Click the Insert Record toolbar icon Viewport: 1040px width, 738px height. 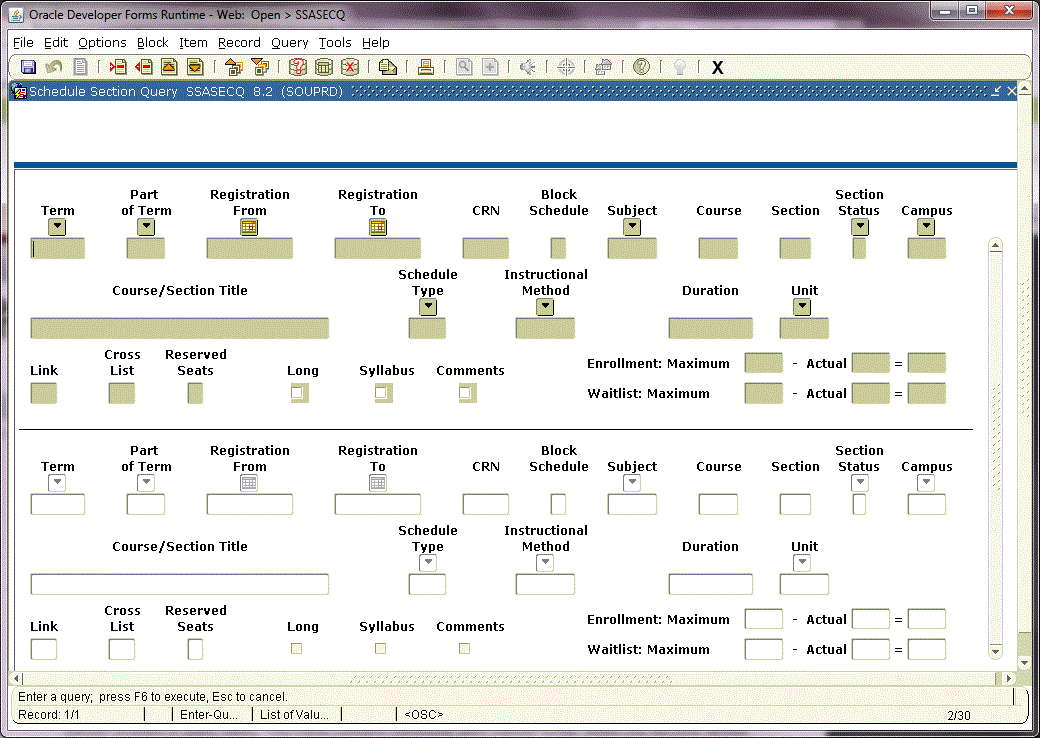pos(118,67)
